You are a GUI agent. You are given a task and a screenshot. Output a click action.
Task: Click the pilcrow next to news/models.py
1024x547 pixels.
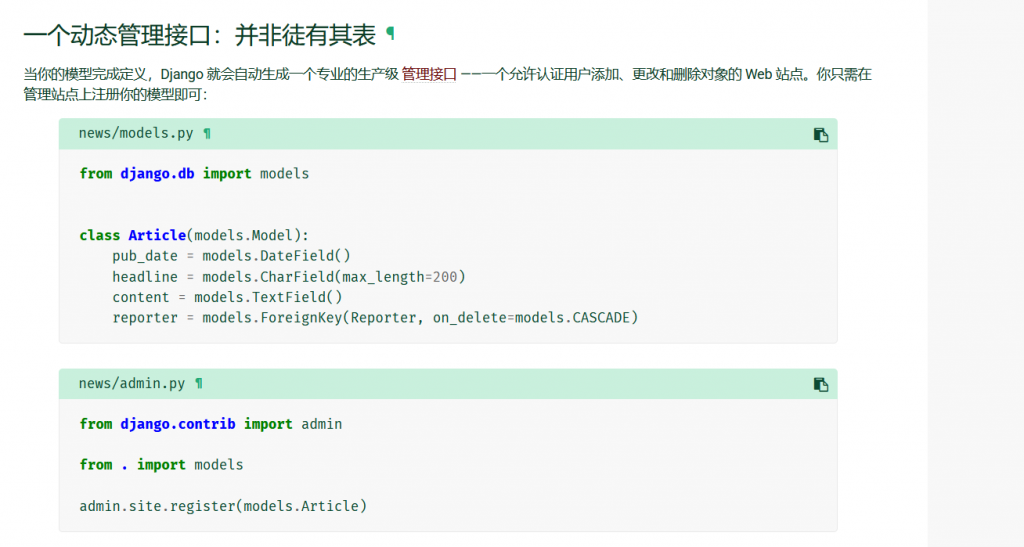click(x=207, y=134)
